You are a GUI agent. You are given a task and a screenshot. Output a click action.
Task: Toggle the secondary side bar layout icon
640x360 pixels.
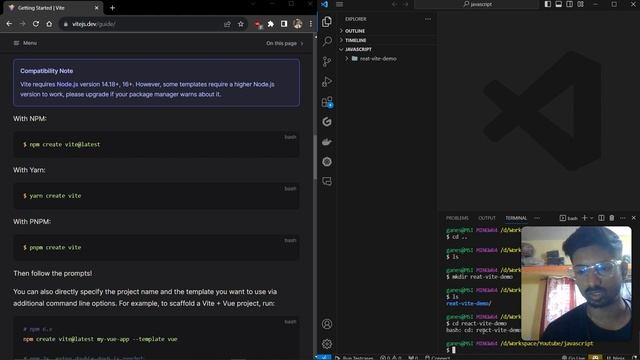tap(569, 4)
